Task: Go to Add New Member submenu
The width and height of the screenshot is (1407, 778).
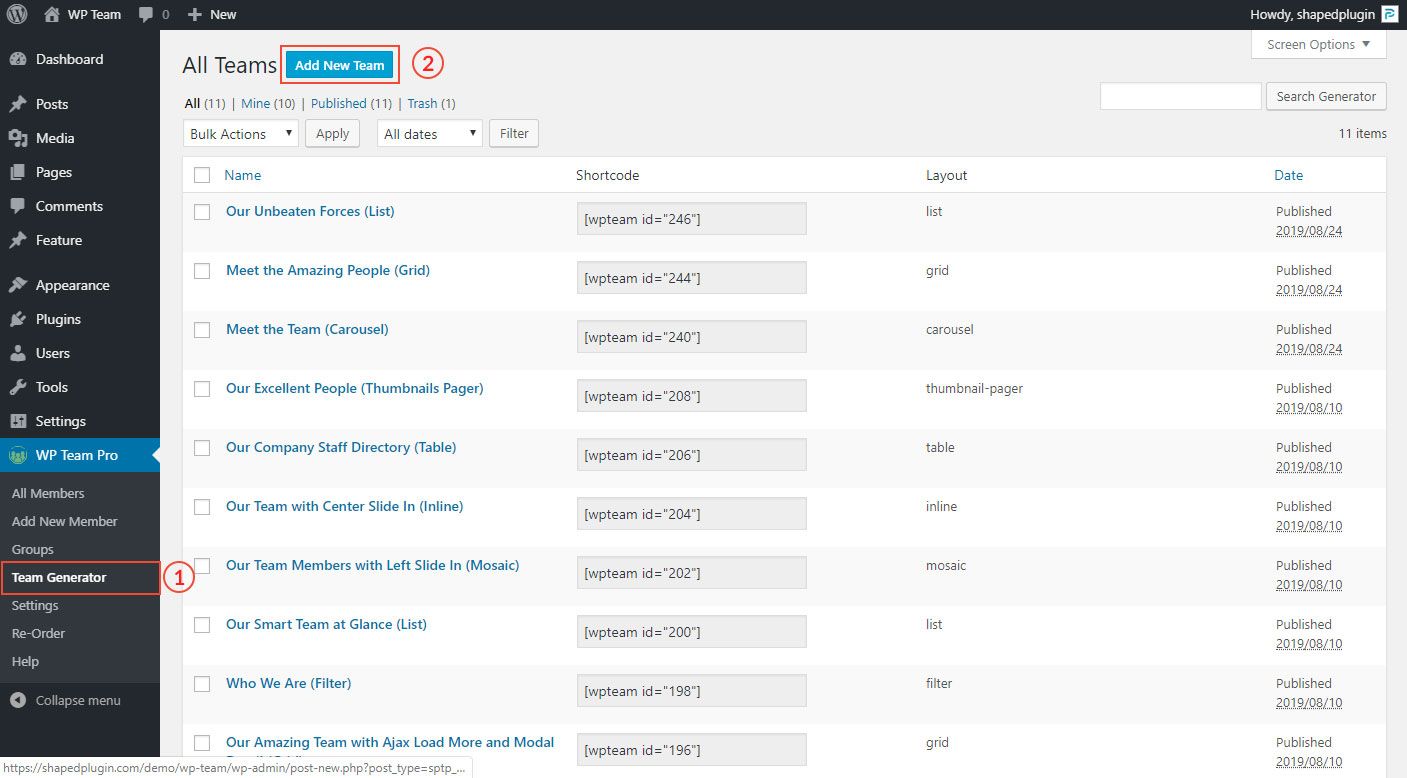Action: [x=64, y=521]
